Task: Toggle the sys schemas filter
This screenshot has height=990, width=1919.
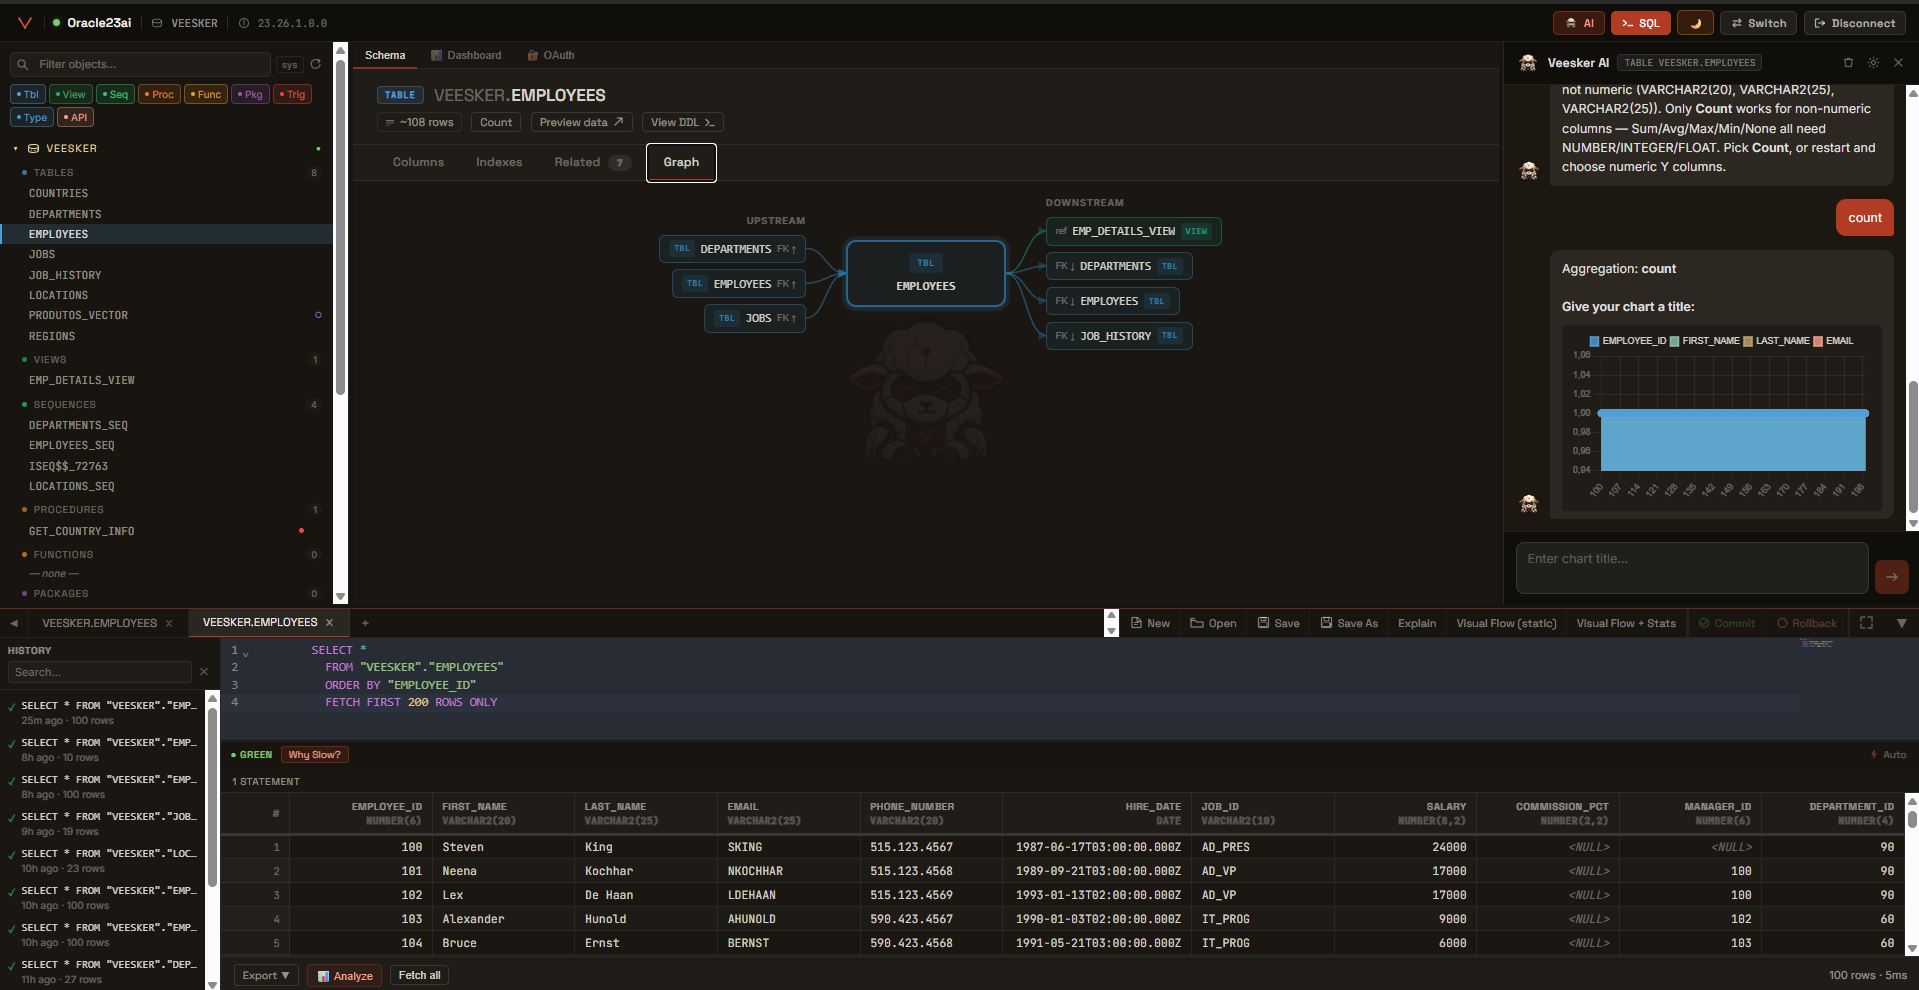Action: click(x=289, y=65)
